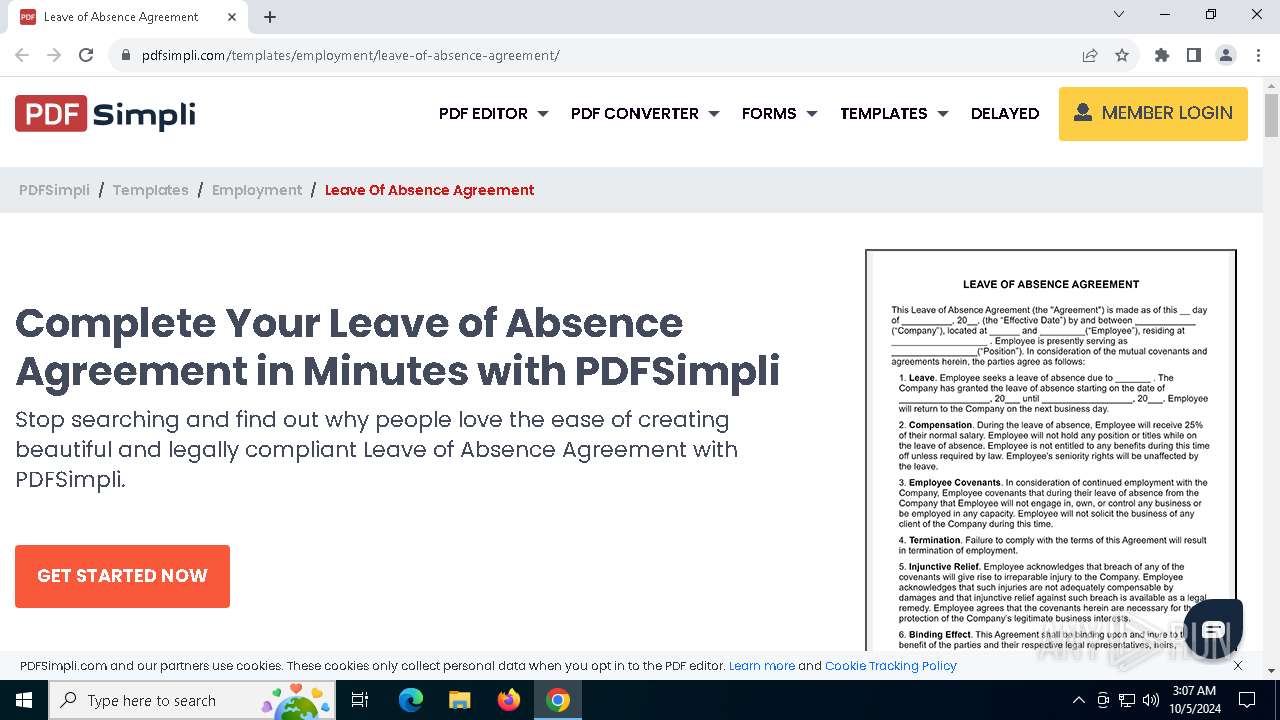This screenshot has width=1280, height=720.
Task: Open the Extensions puzzle icon
Action: (x=1162, y=55)
